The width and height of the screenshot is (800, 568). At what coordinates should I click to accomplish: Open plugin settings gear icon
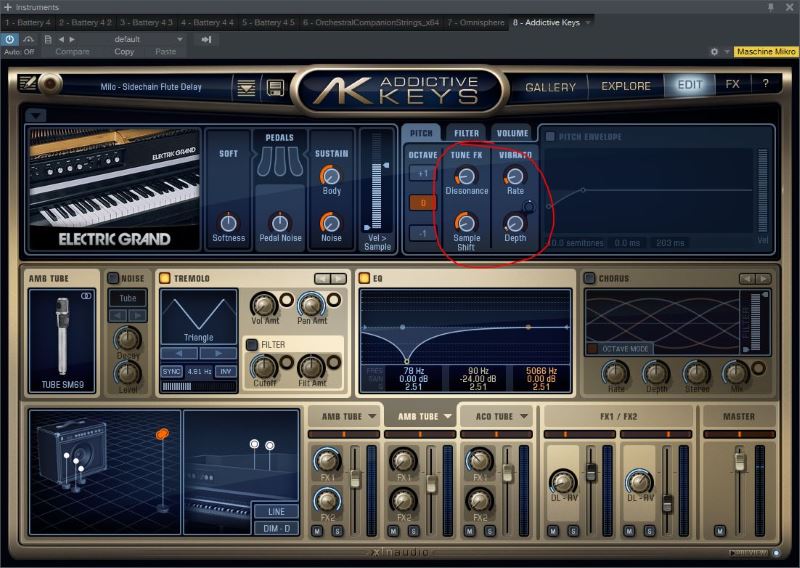(x=714, y=52)
